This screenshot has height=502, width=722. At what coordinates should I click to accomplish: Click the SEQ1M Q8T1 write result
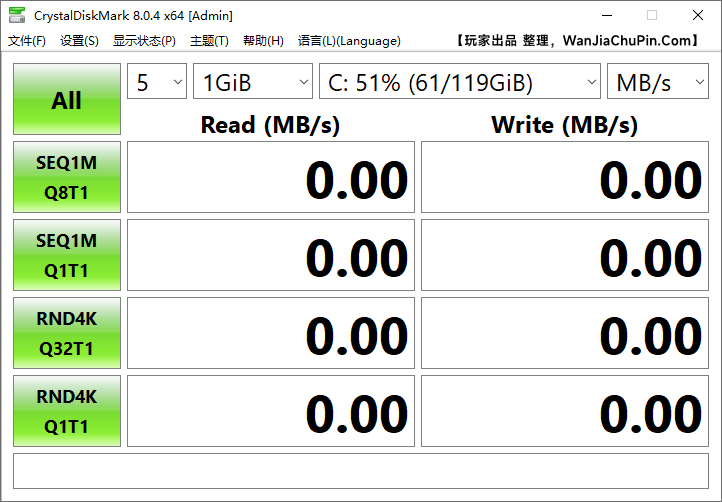(x=565, y=177)
